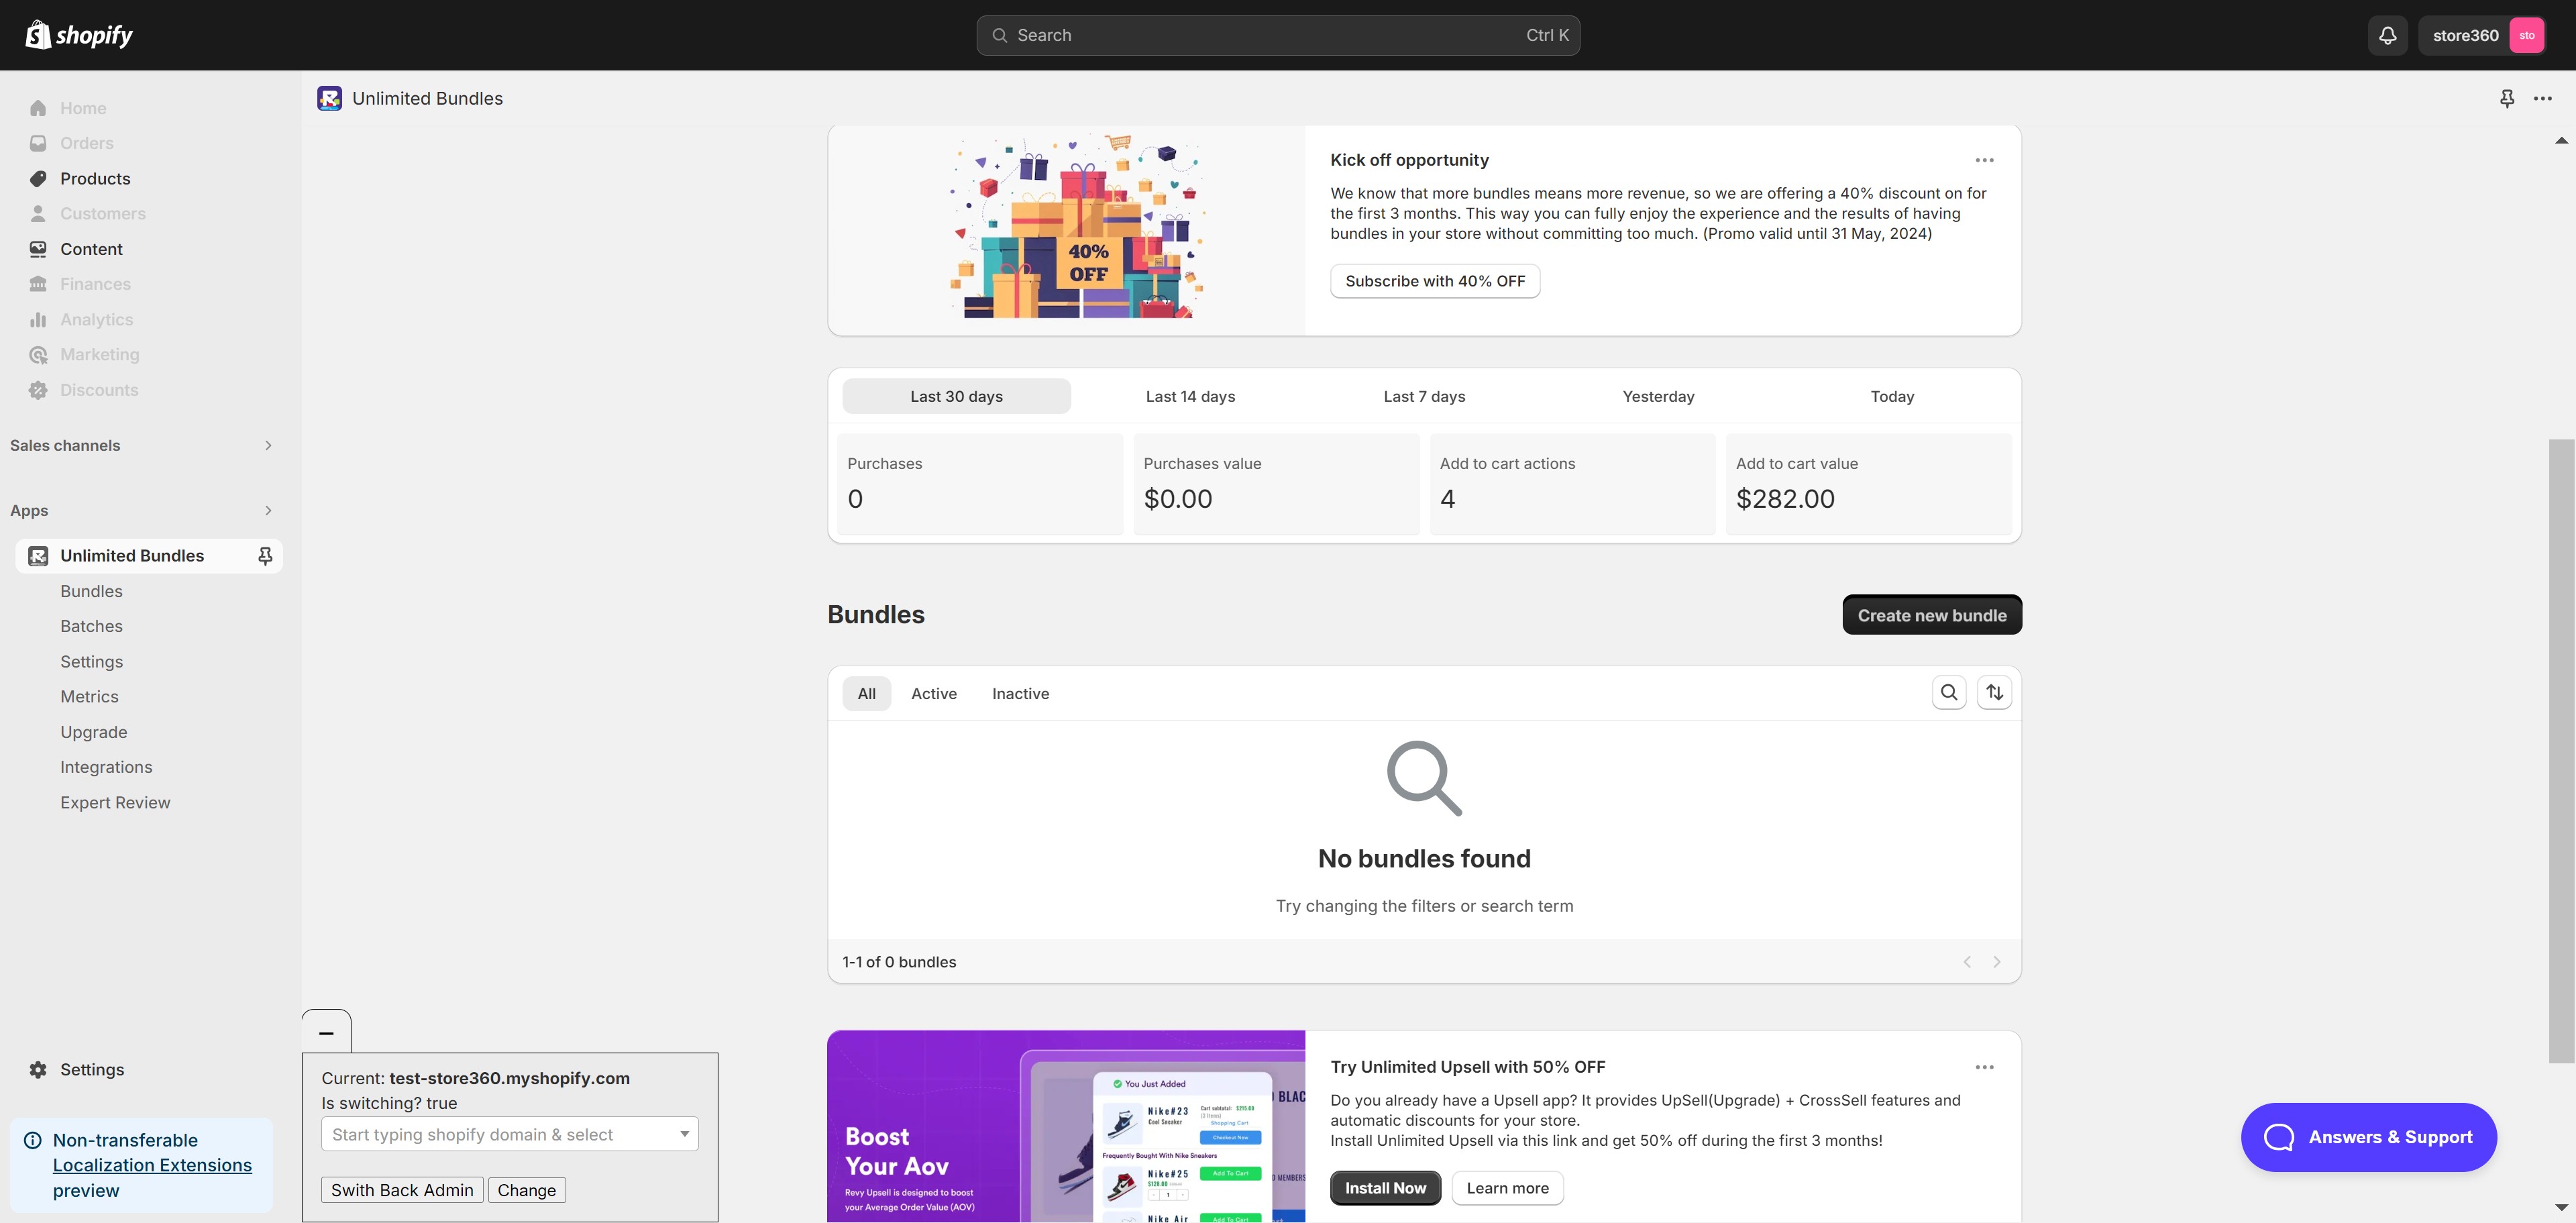Click Create new bundle button
The image size is (2576, 1223).
pyautogui.click(x=1931, y=615)
